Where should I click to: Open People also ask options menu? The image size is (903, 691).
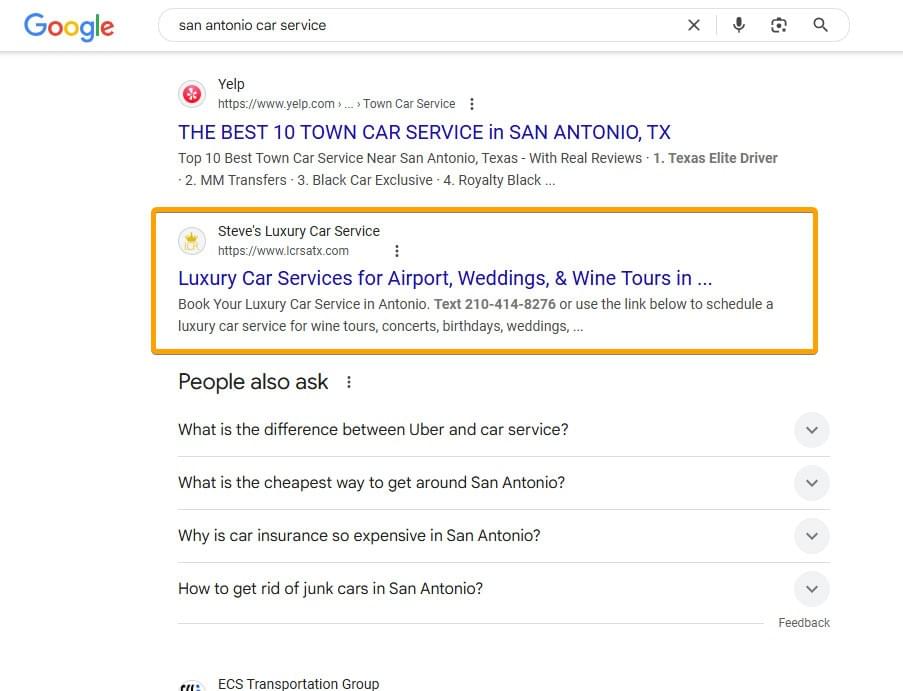click(349, 382)
